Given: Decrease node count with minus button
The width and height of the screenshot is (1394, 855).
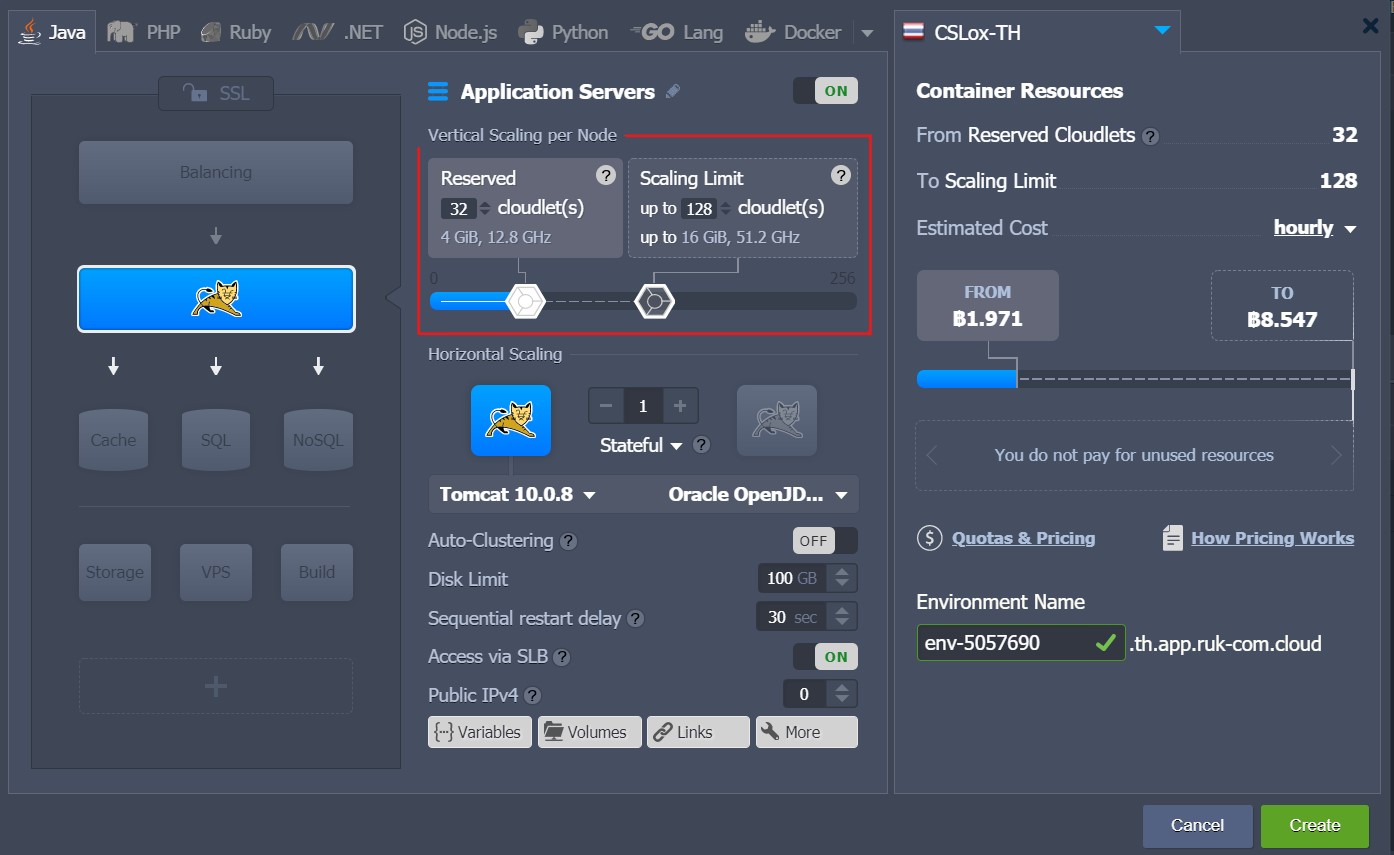Looking at the screenshot, I should [606, 406].
